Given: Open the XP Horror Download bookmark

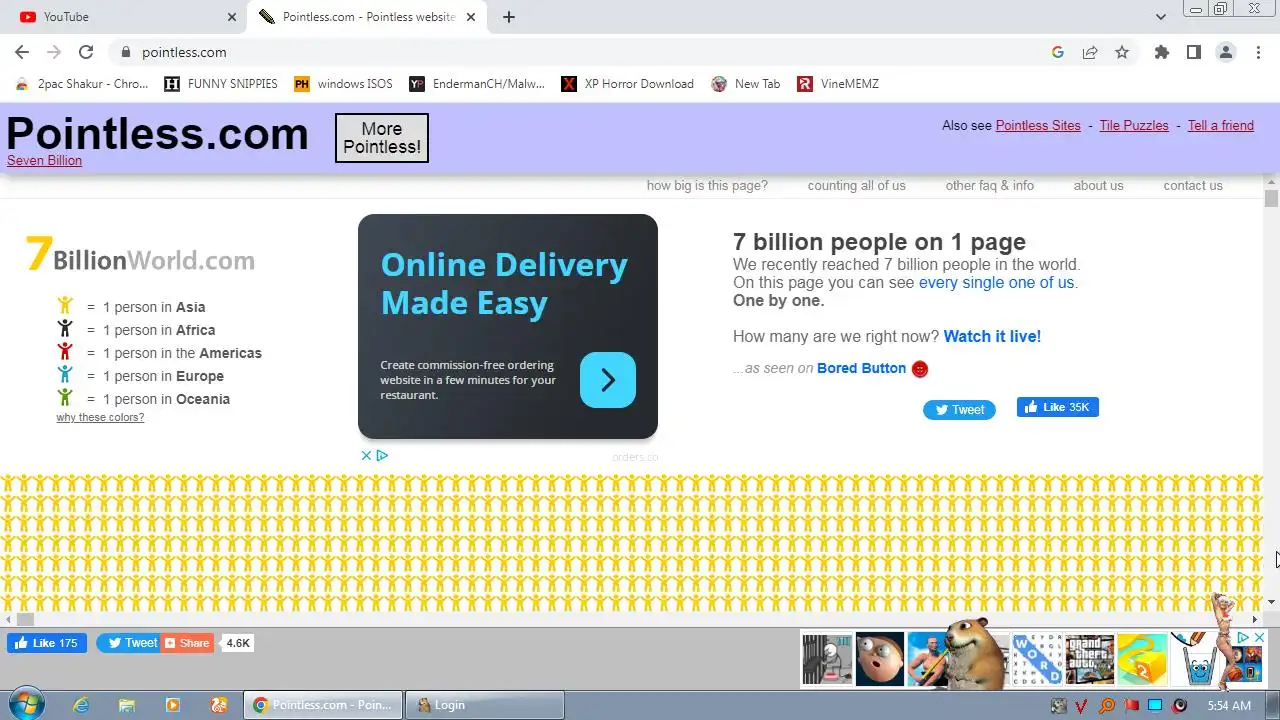Looking at the screenshot, I should (628, 84).
